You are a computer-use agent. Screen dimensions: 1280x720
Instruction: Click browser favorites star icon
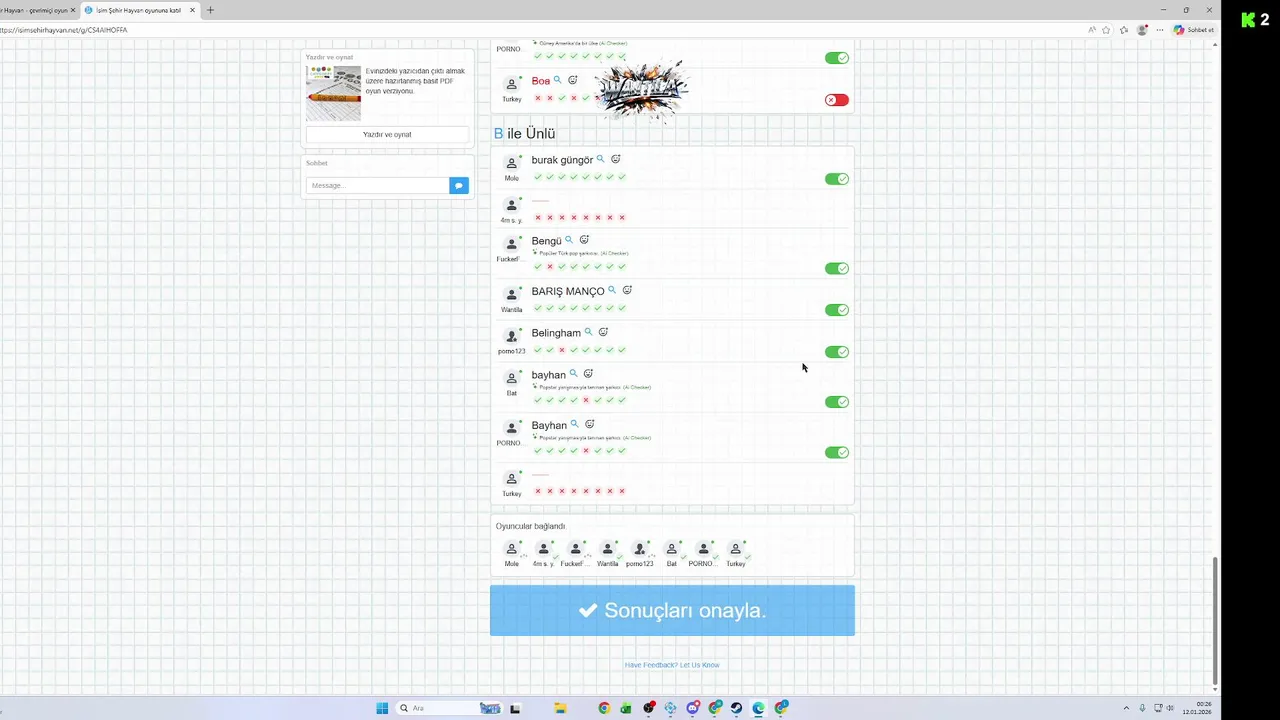1106,30
